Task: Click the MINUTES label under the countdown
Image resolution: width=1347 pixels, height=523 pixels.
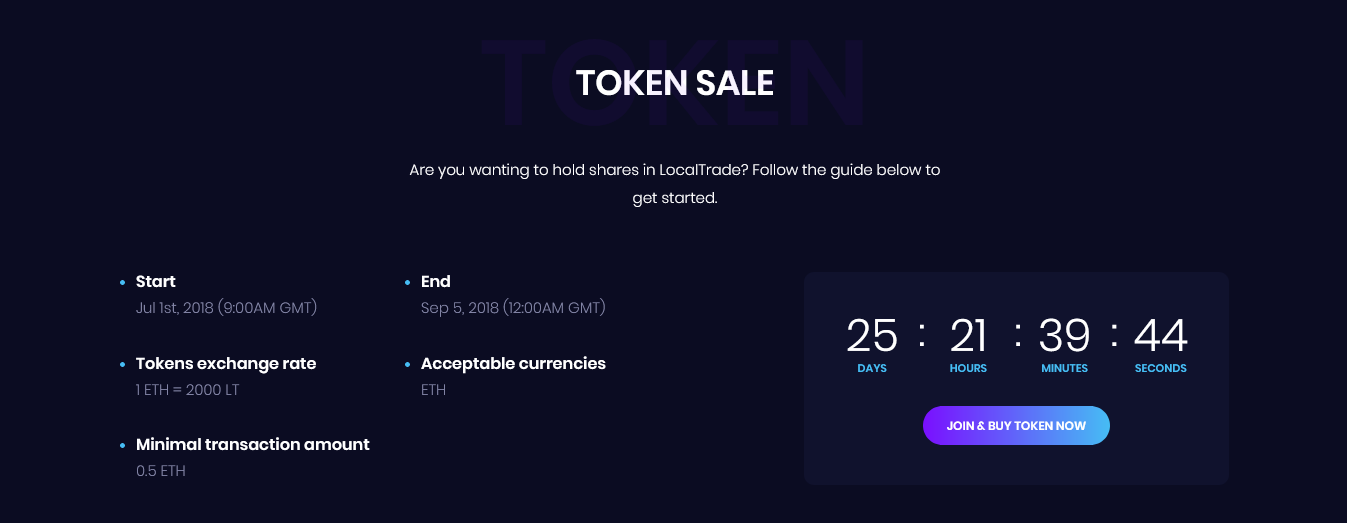Action: click(x=1064, y=369)
